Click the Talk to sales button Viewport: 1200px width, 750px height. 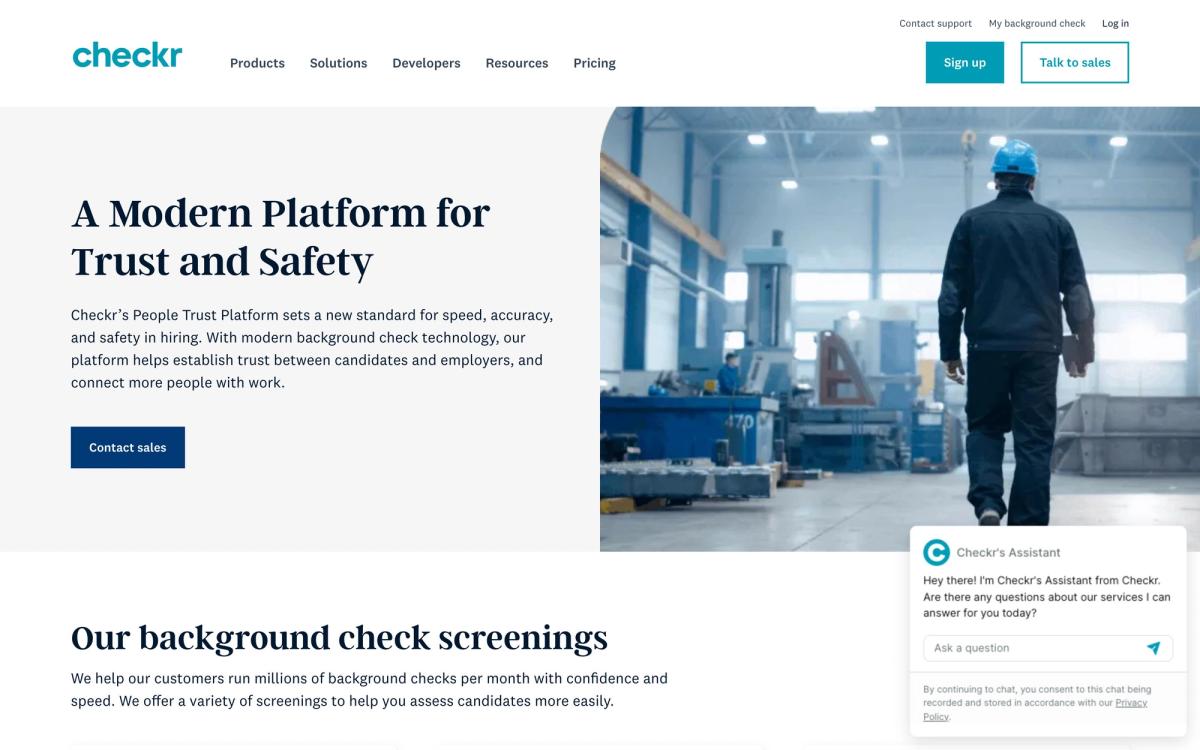point(1075,62)
